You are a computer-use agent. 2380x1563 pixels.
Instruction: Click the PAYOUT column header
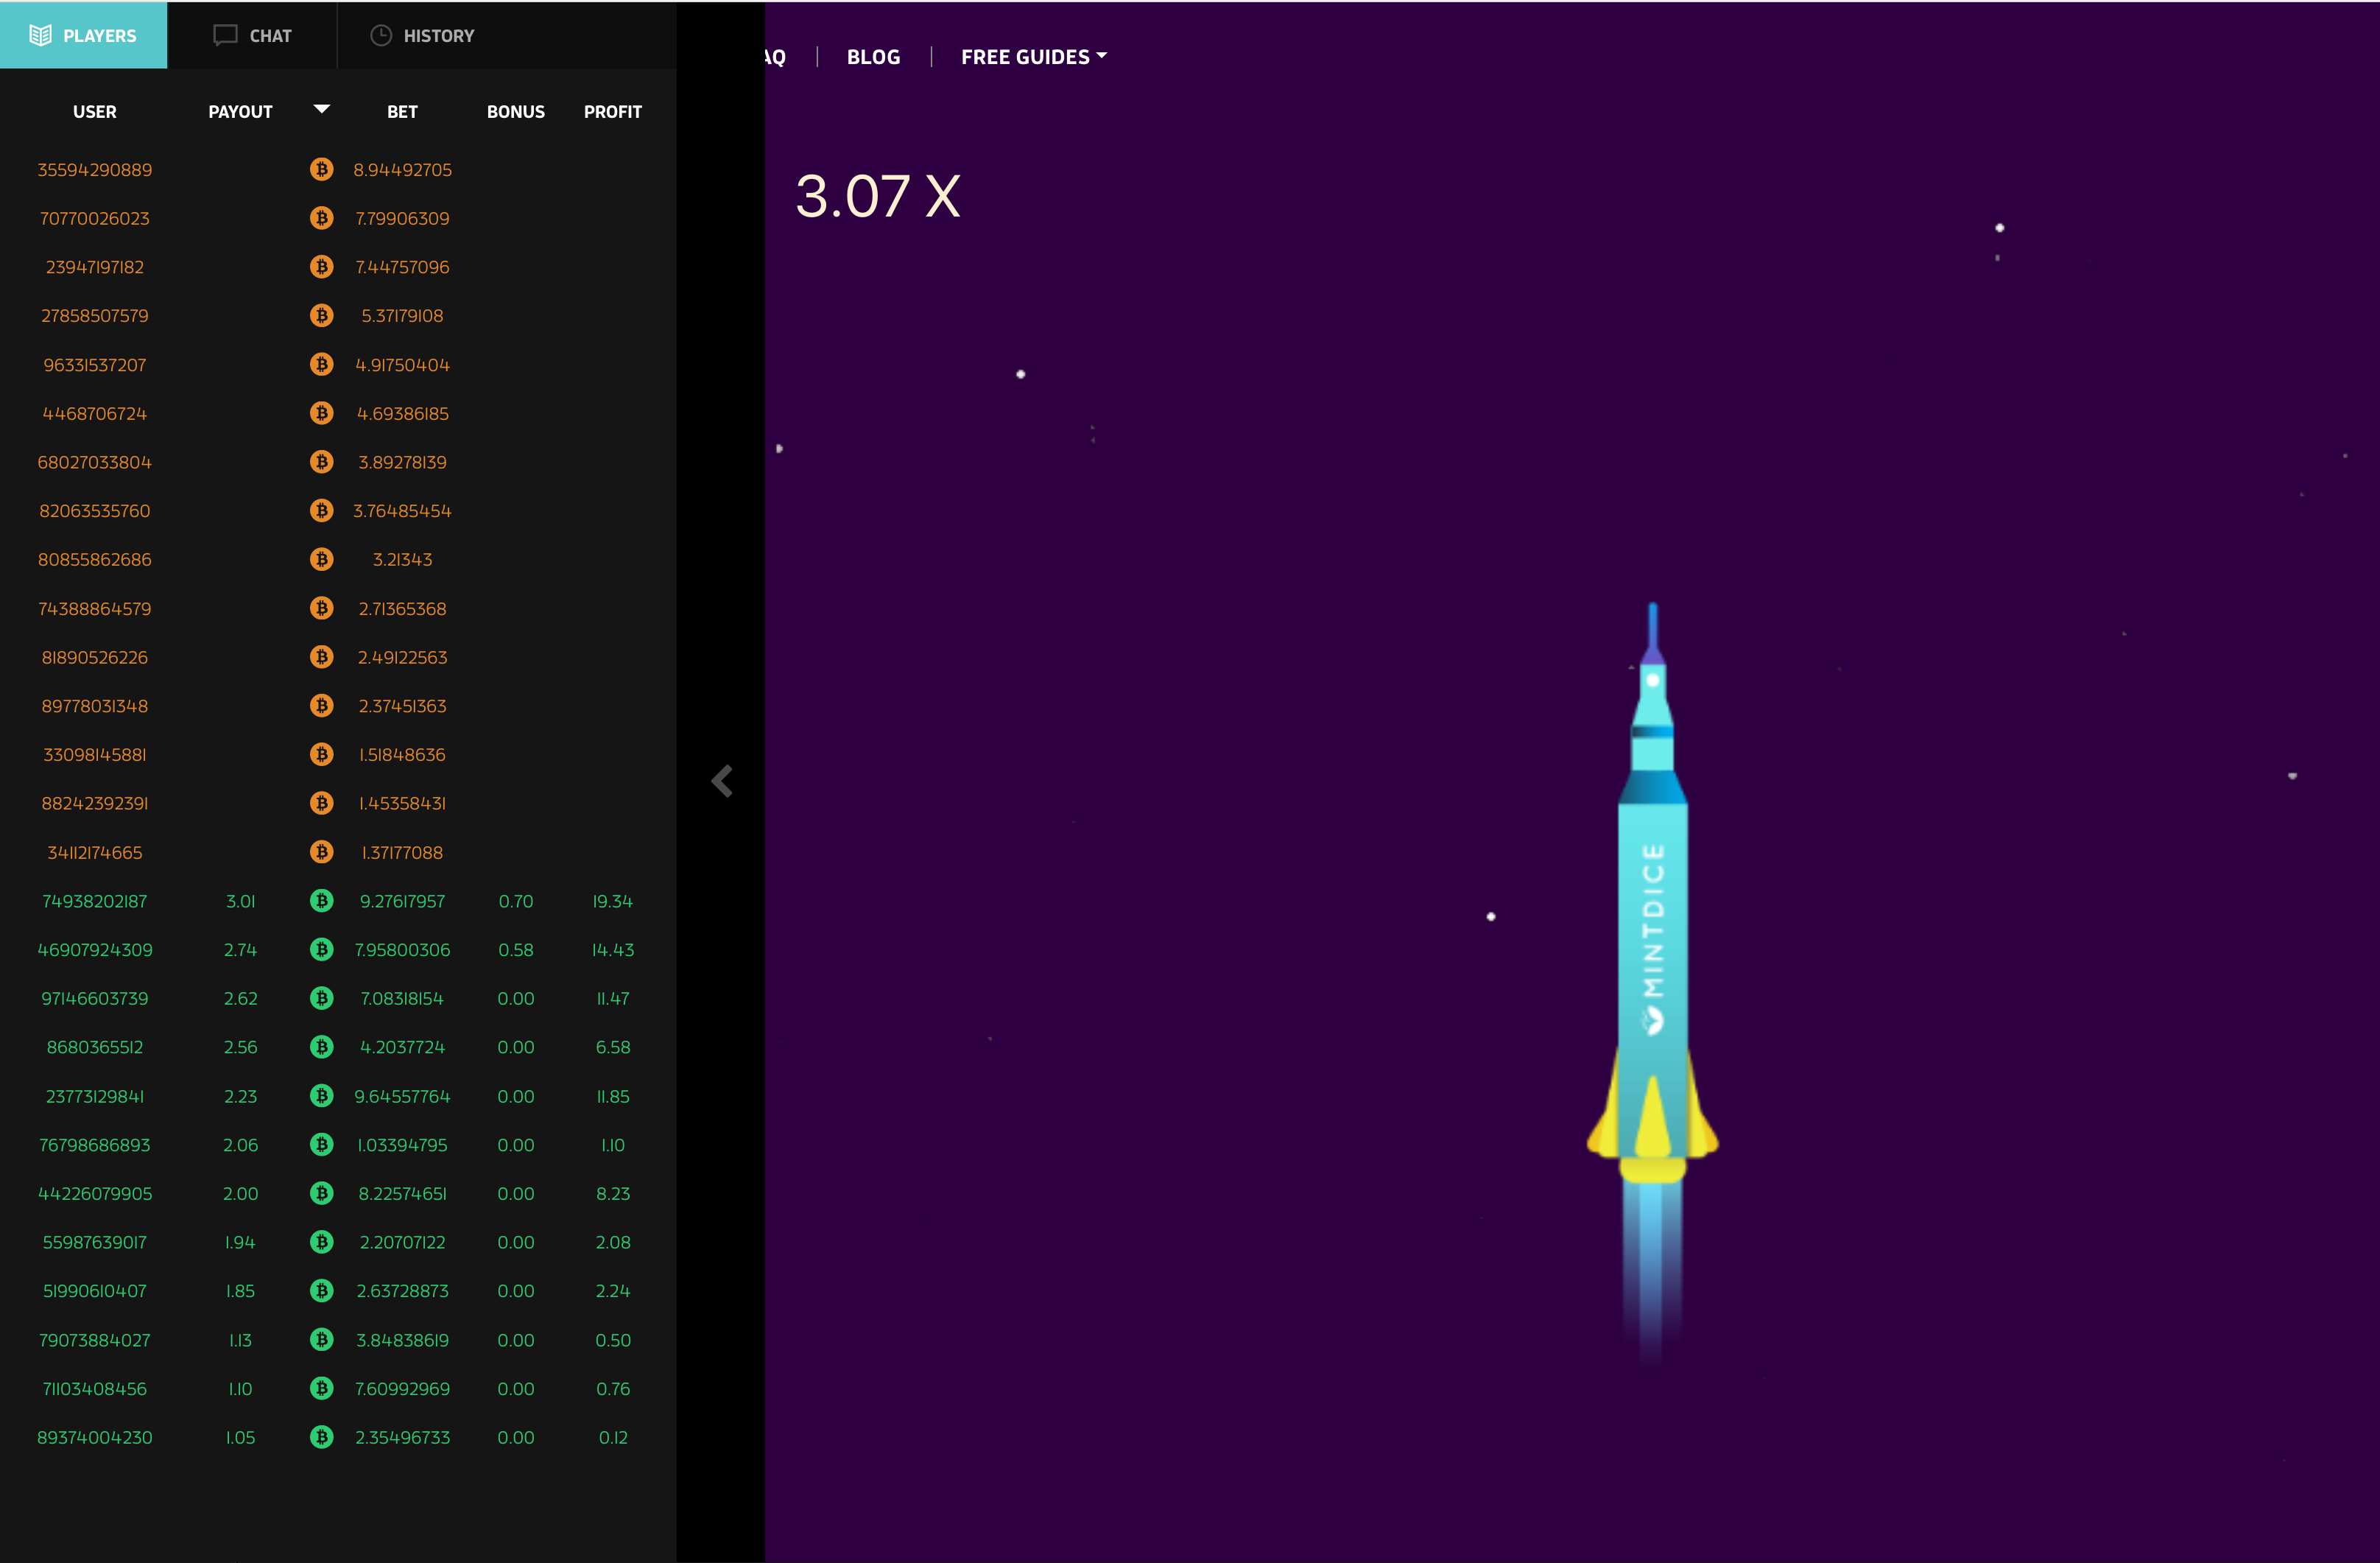[x=240, y=112]
